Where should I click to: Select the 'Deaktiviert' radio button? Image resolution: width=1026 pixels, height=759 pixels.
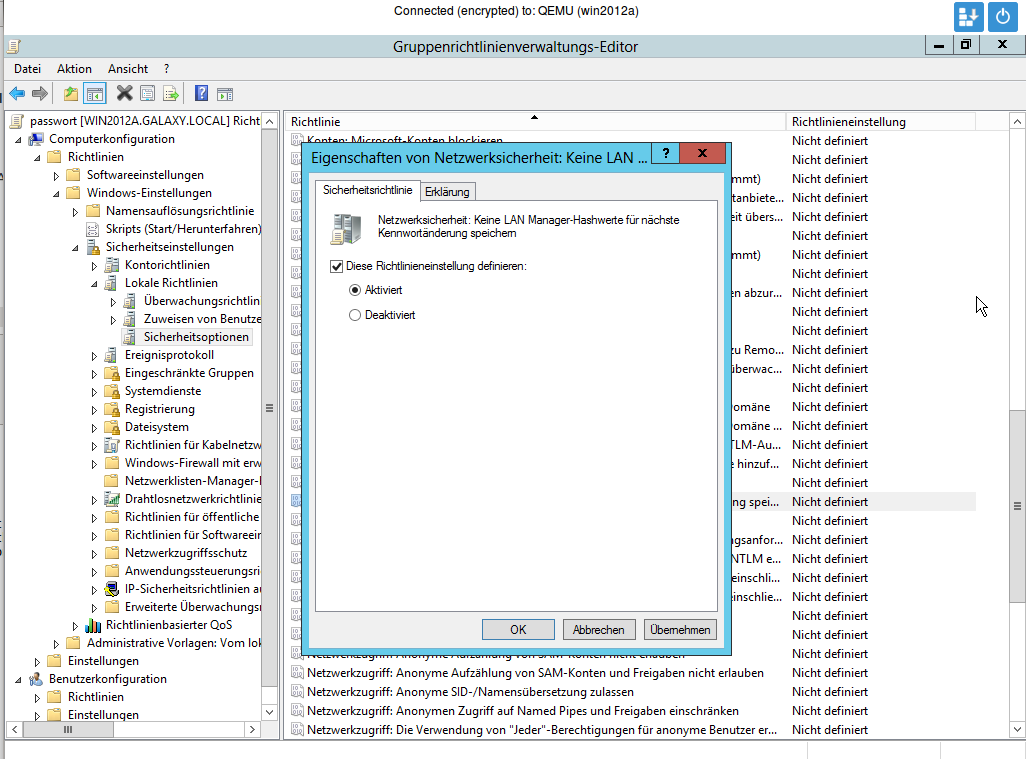point(355,315)
